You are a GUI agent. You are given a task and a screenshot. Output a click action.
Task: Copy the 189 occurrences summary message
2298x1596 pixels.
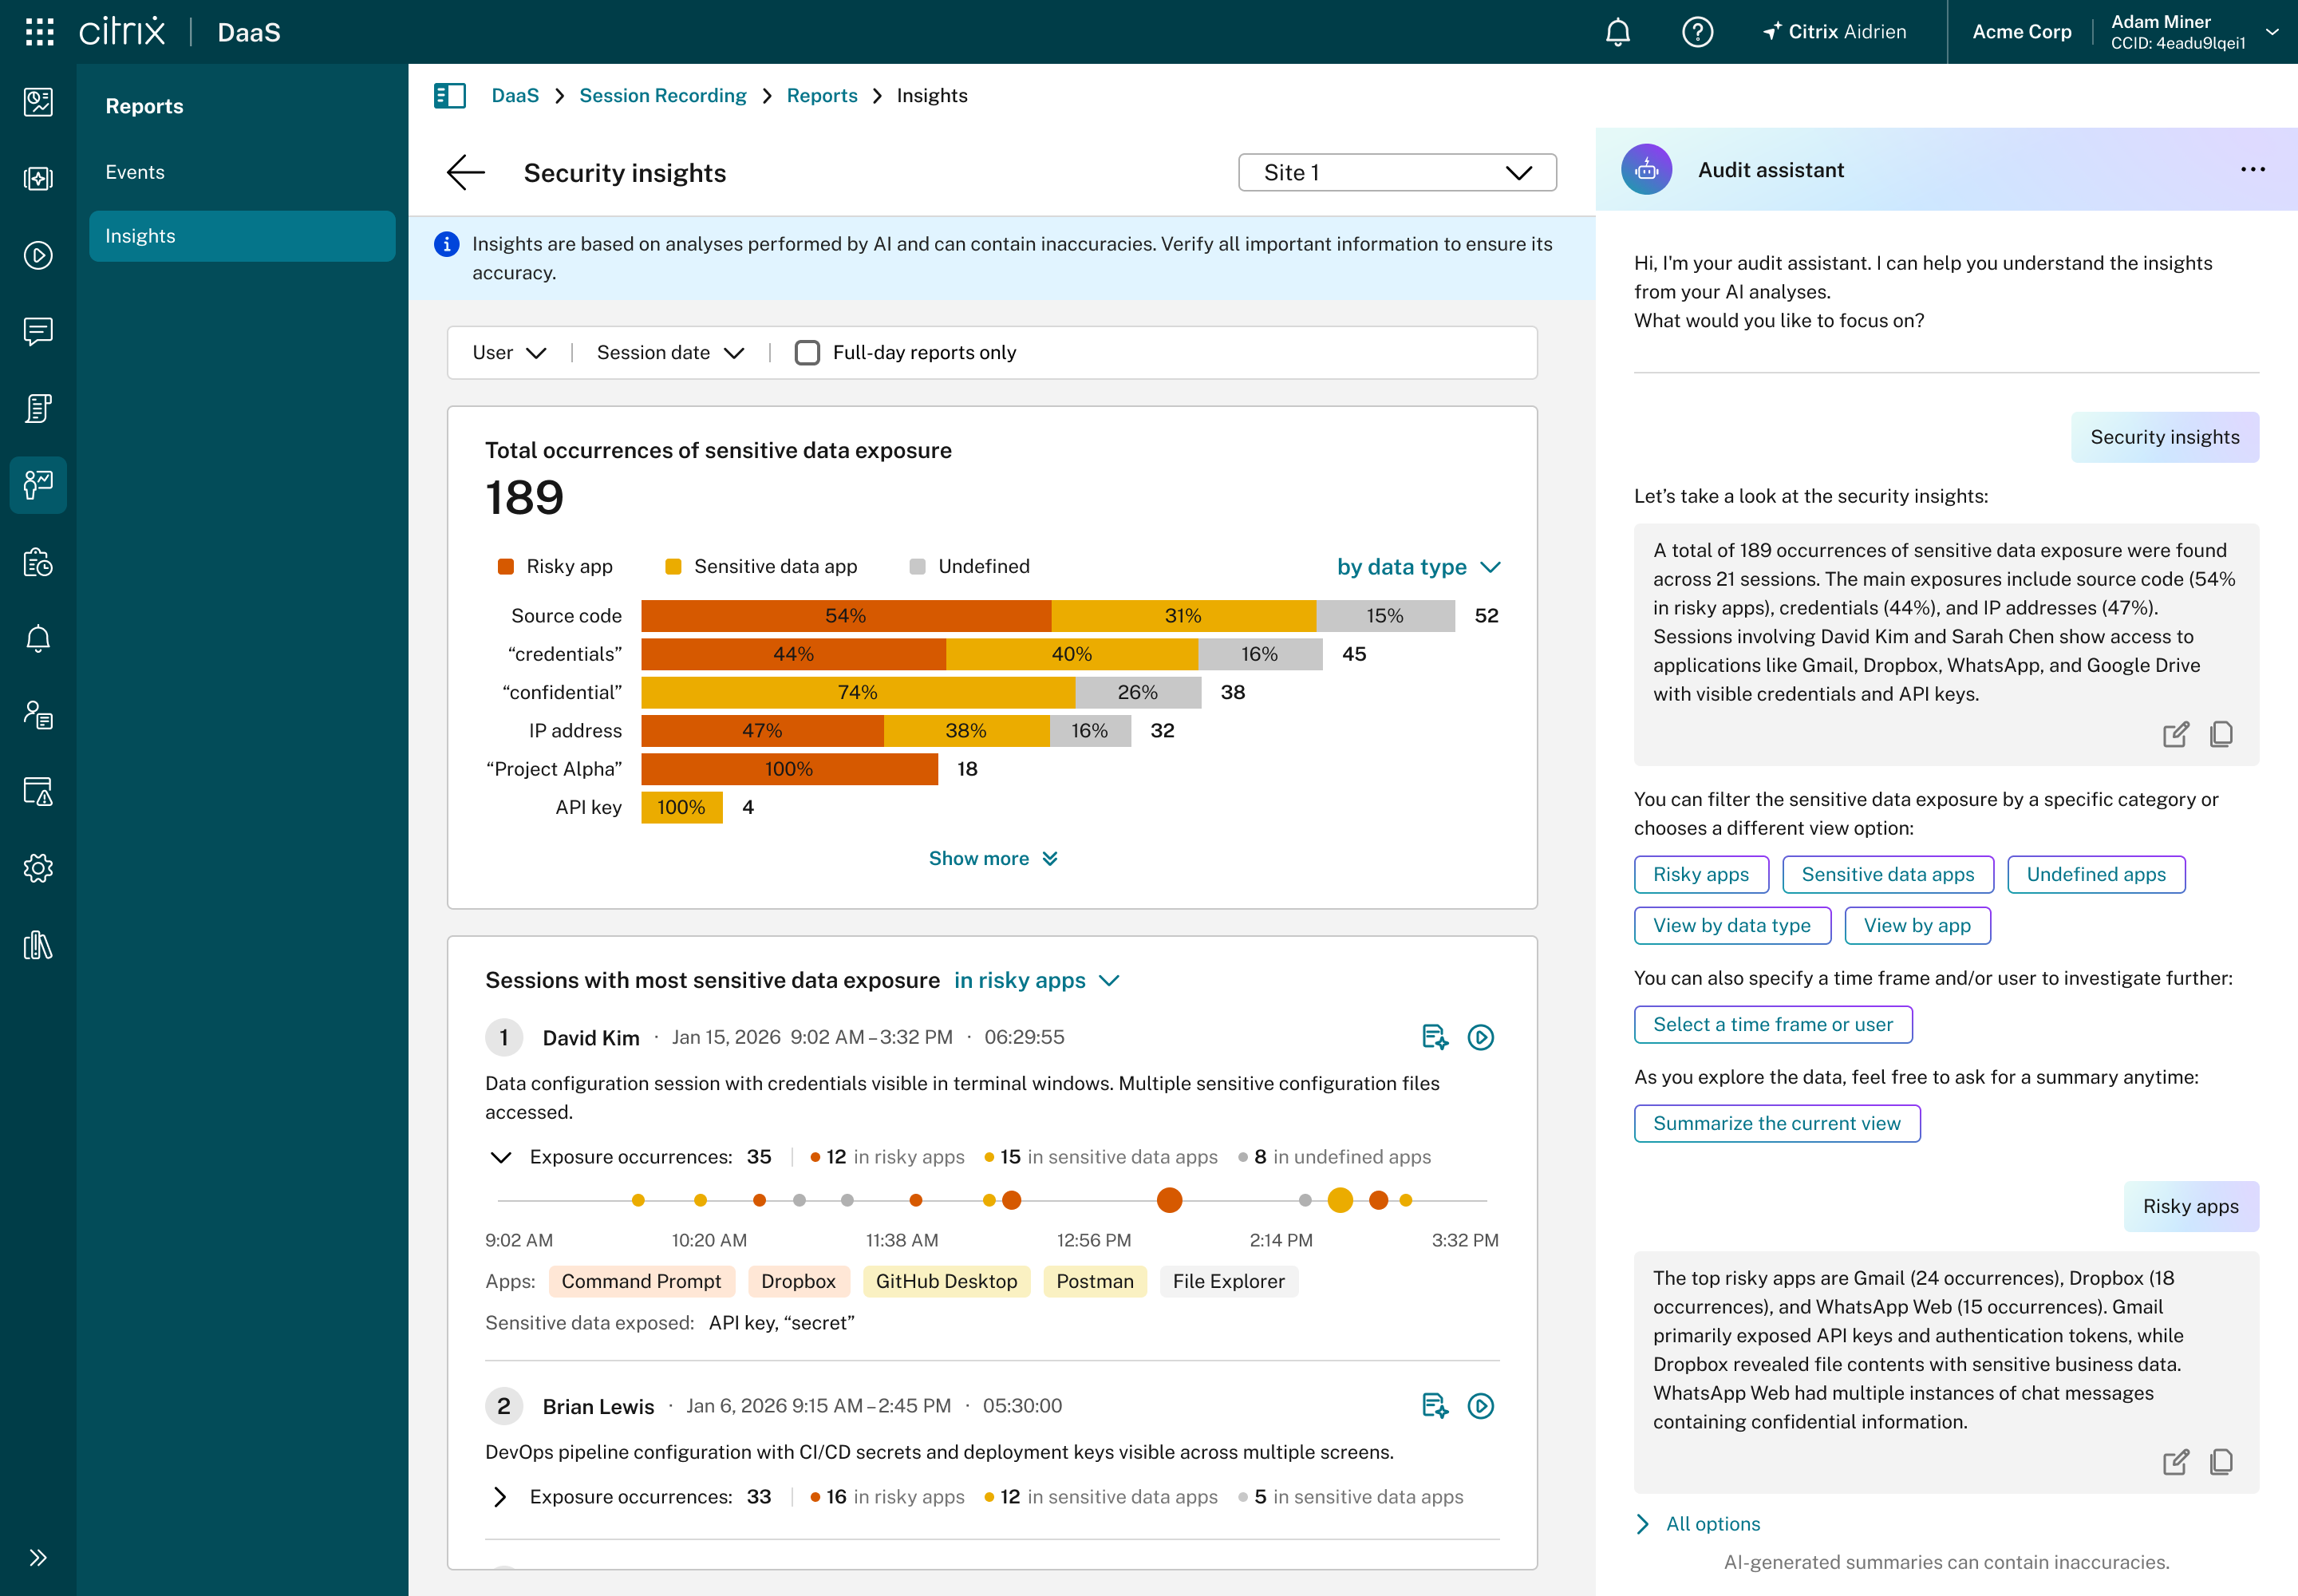[2221, 734]
